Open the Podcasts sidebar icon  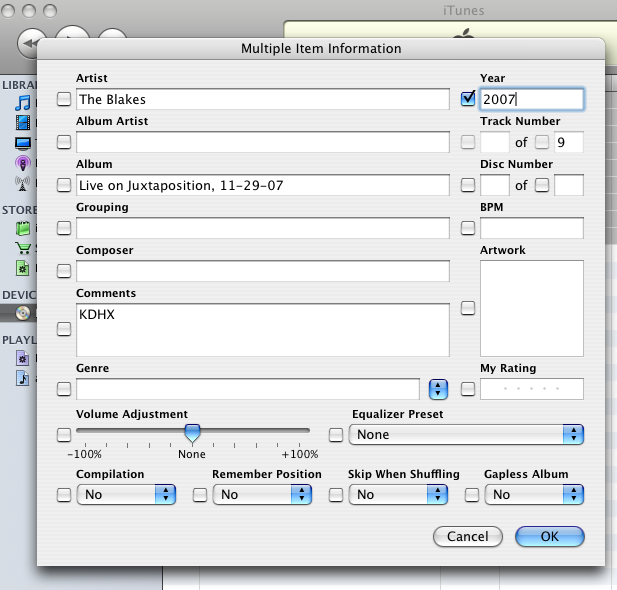[x=22, y=162]
